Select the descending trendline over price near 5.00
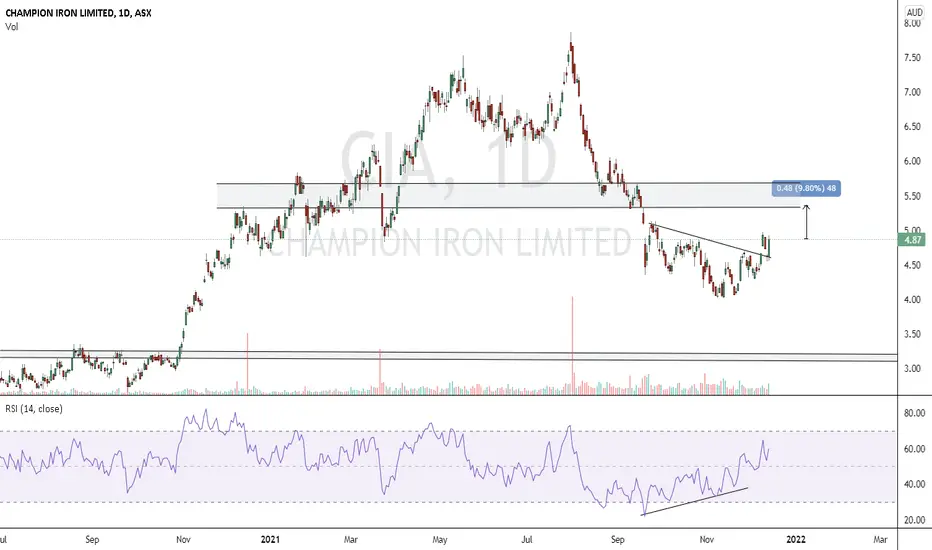932x550 pixels. (710, 240)
